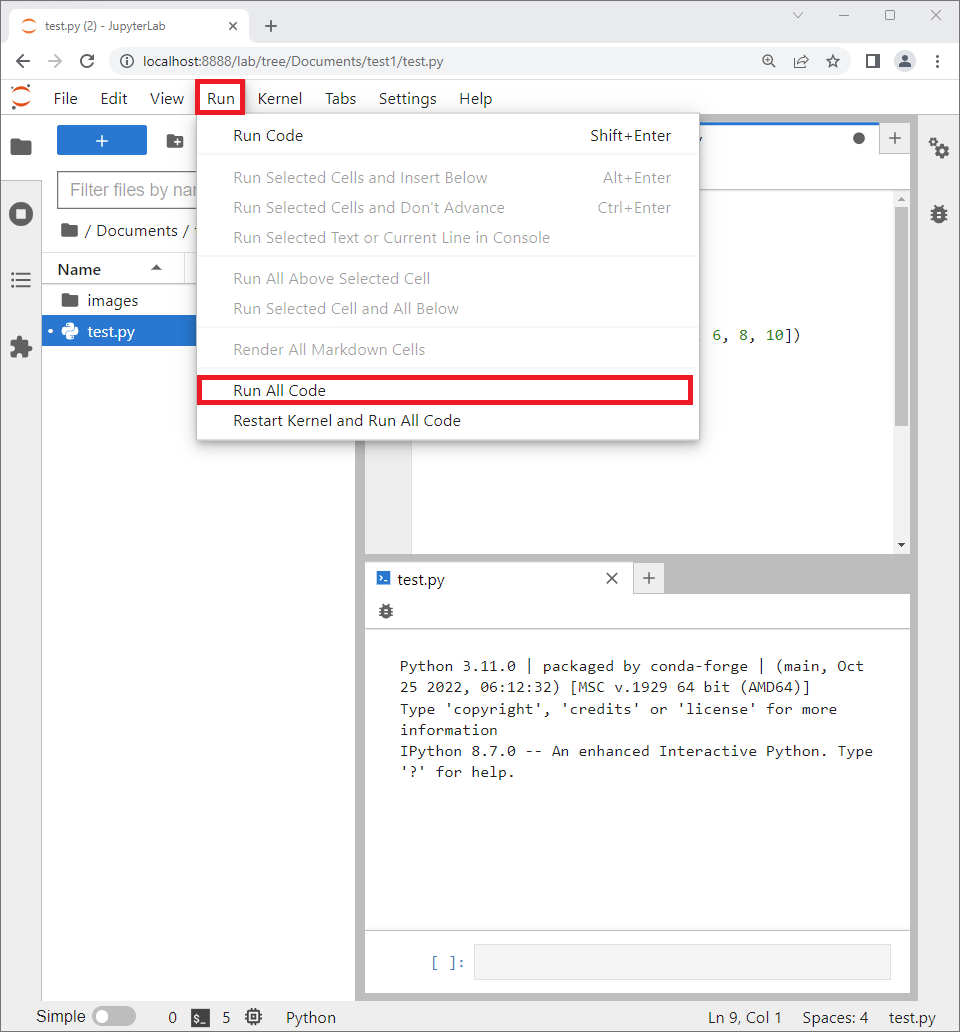Open the debugger panel from the right sidebar
960x1032 pixels.
coord(938,213)
